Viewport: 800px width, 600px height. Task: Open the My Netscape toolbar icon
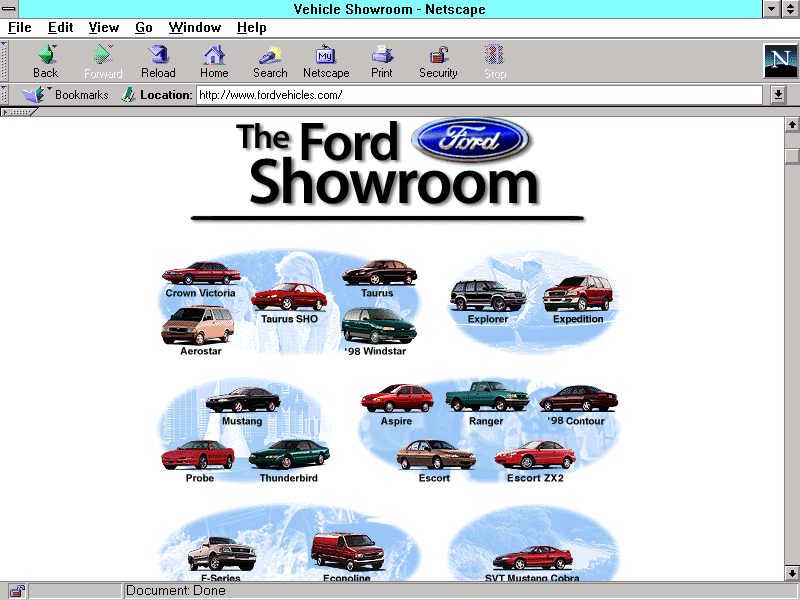(x=326, y=55)
